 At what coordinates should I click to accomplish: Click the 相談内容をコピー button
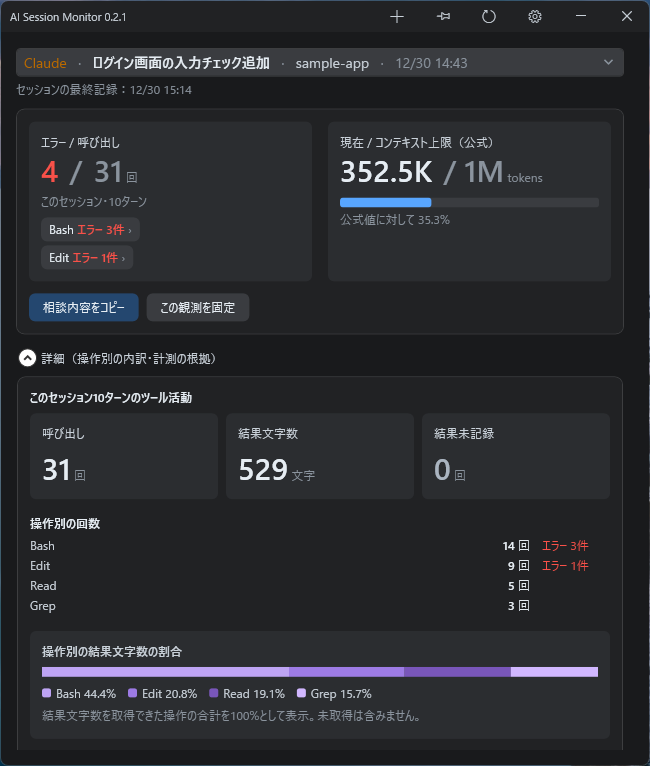[x=84, y=307]
